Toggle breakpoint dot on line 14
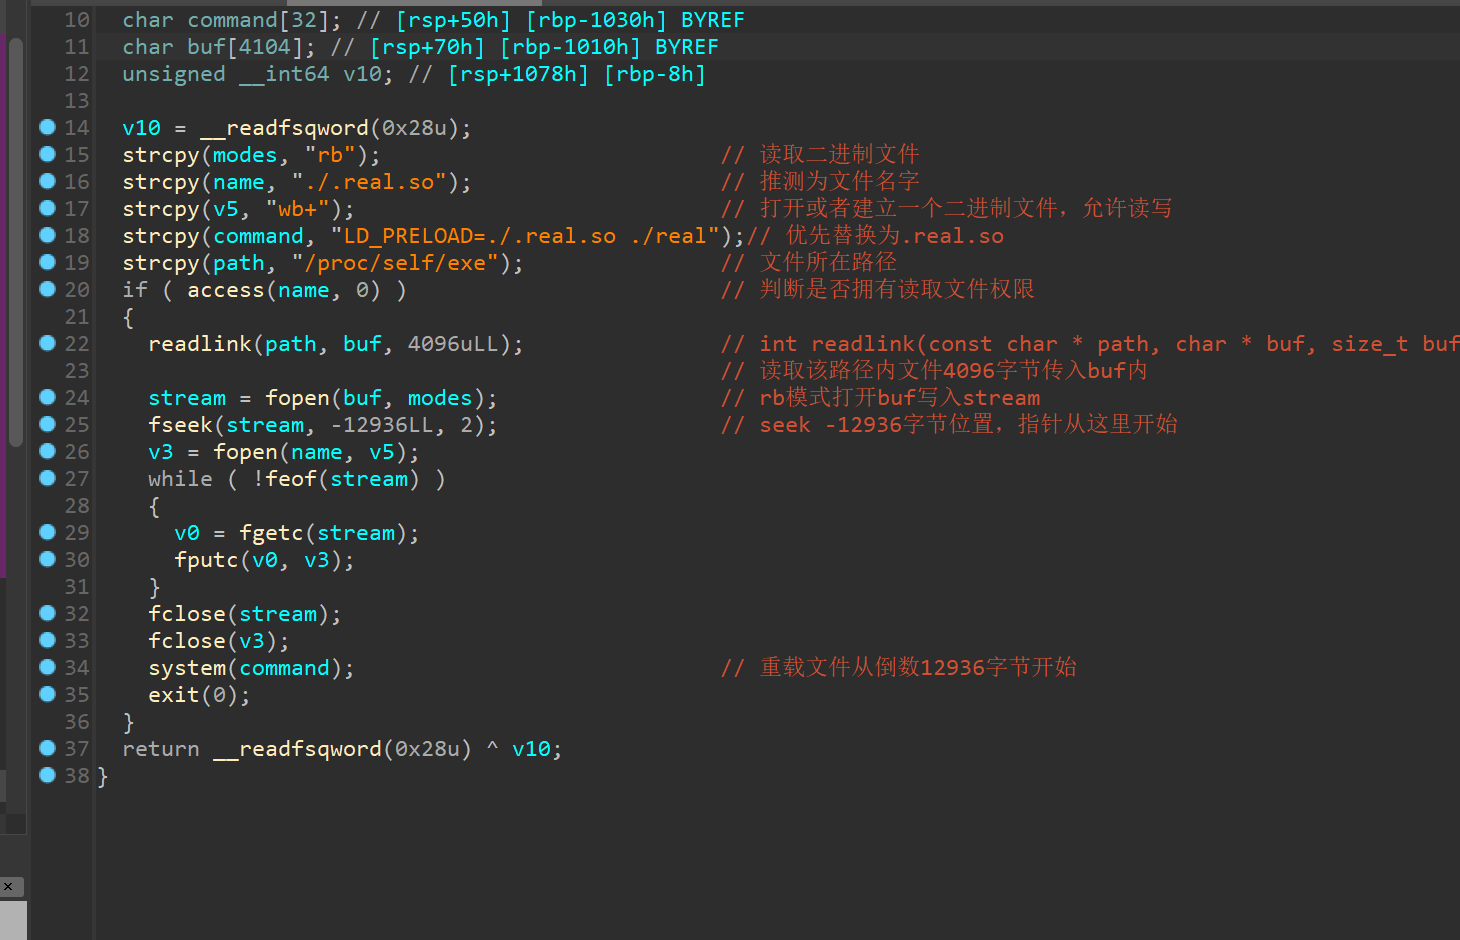The height and width of the screenshot is (940, 1460). (47, 127)
